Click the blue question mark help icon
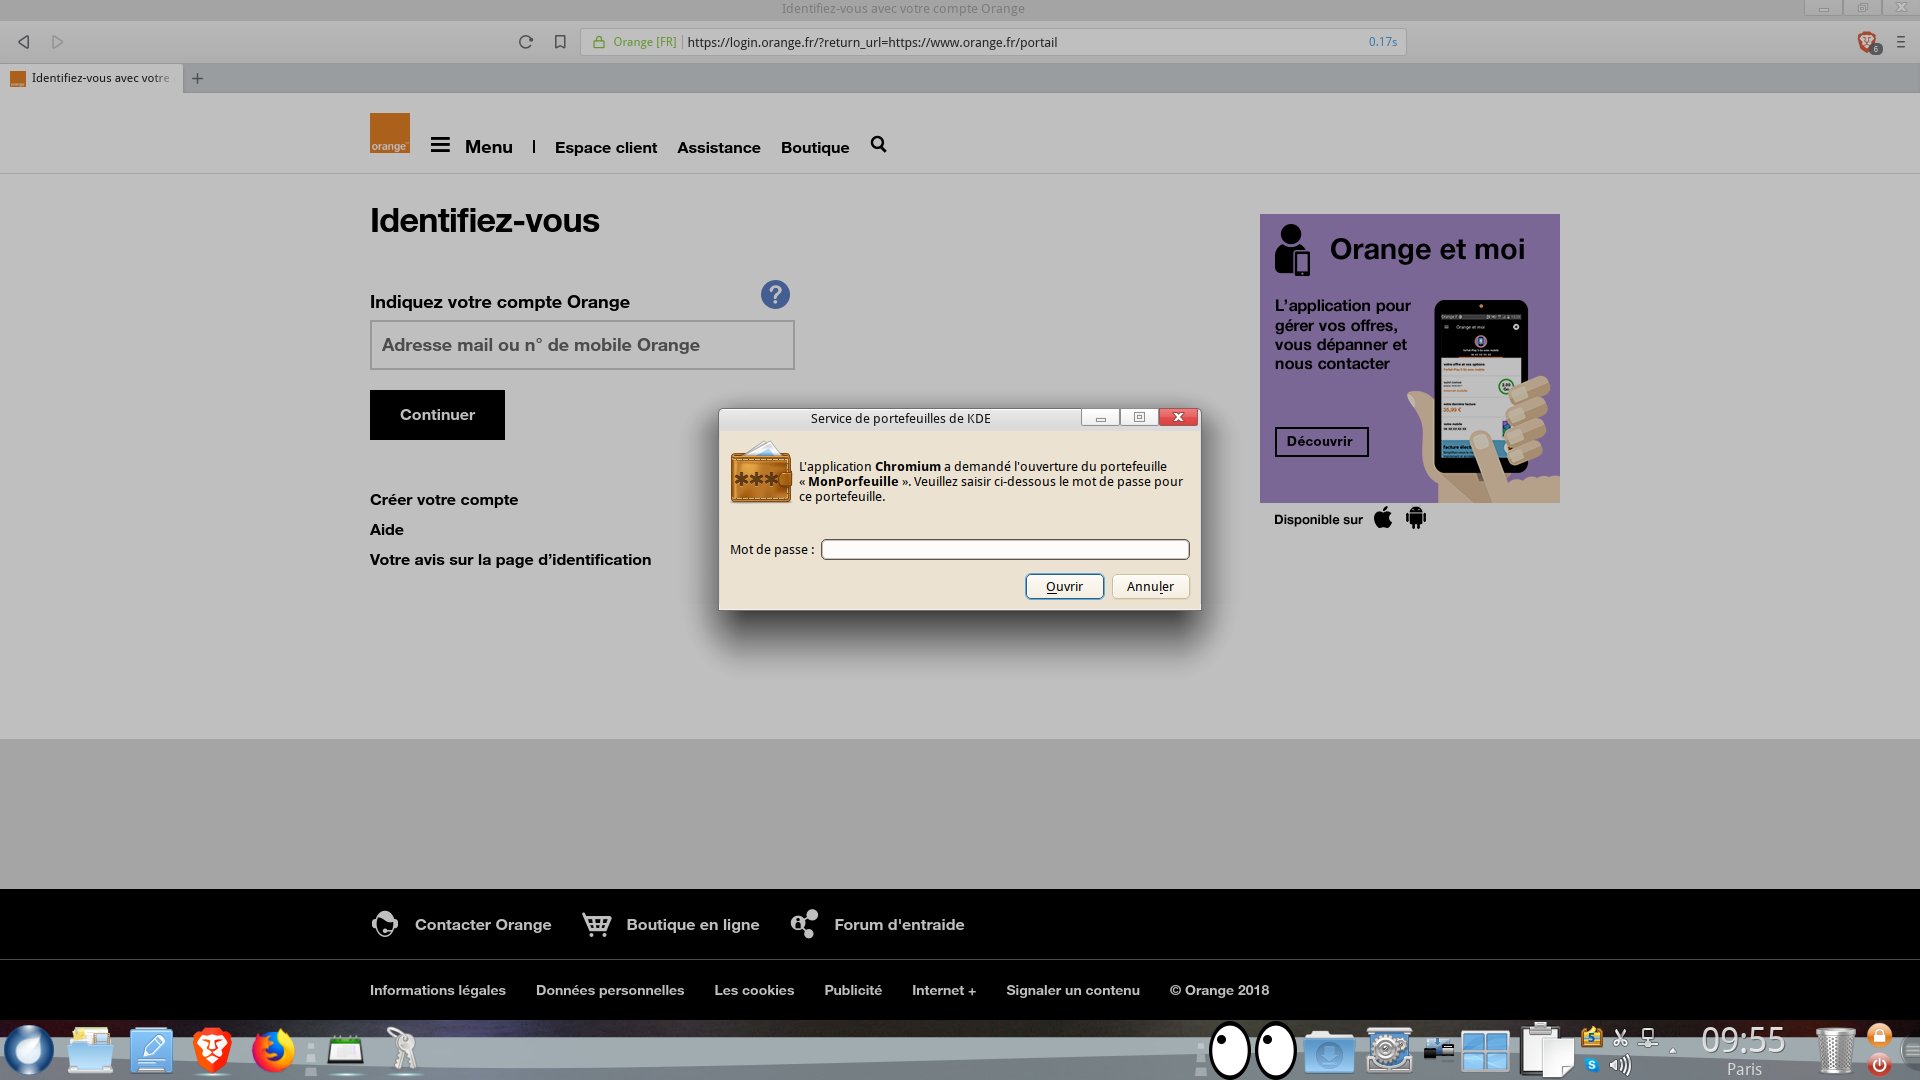This screenshot has width=1920, height=1080. coord(775,295)
